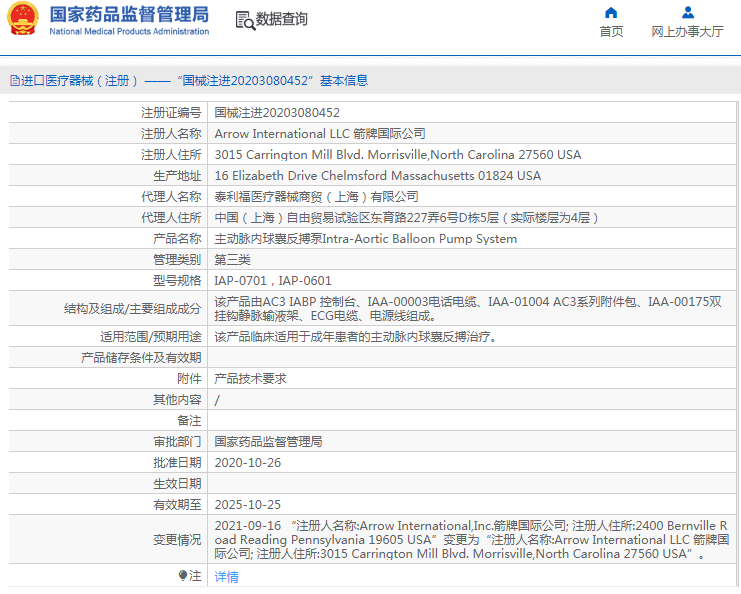Select the expiry date 2025-10-25 cell
The width and height of the screenshot is (741, 594).
(x=248, y=504)
